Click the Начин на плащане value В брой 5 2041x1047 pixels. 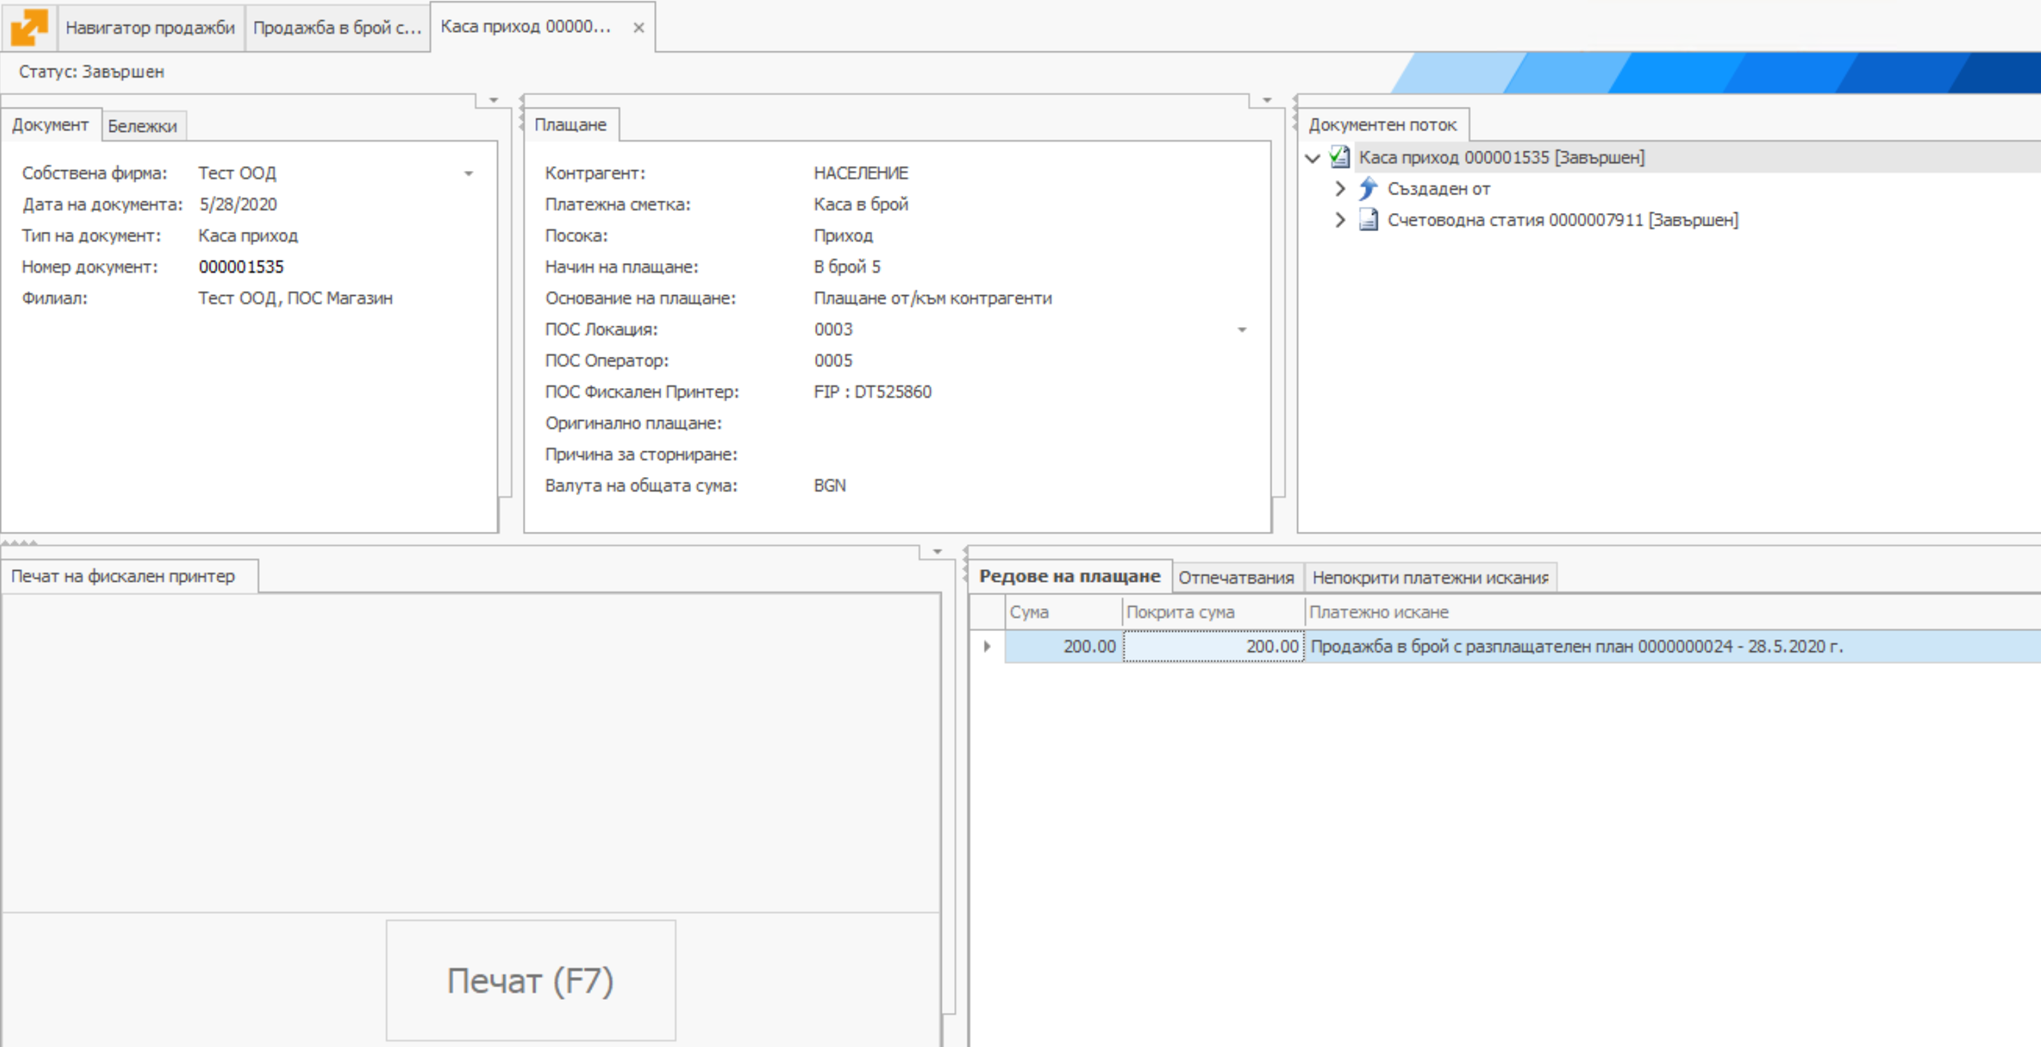coord(847,267)
